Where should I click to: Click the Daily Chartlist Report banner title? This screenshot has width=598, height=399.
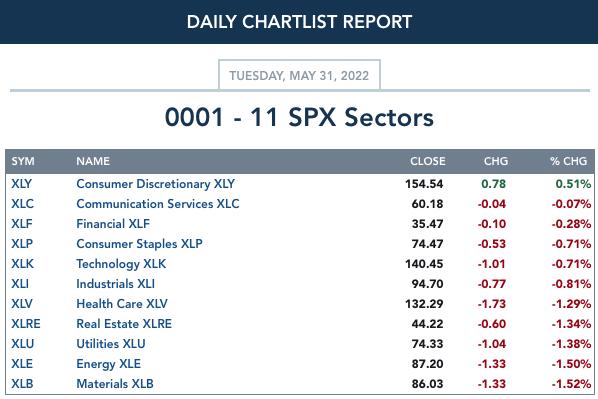click(x=299, y=22)
